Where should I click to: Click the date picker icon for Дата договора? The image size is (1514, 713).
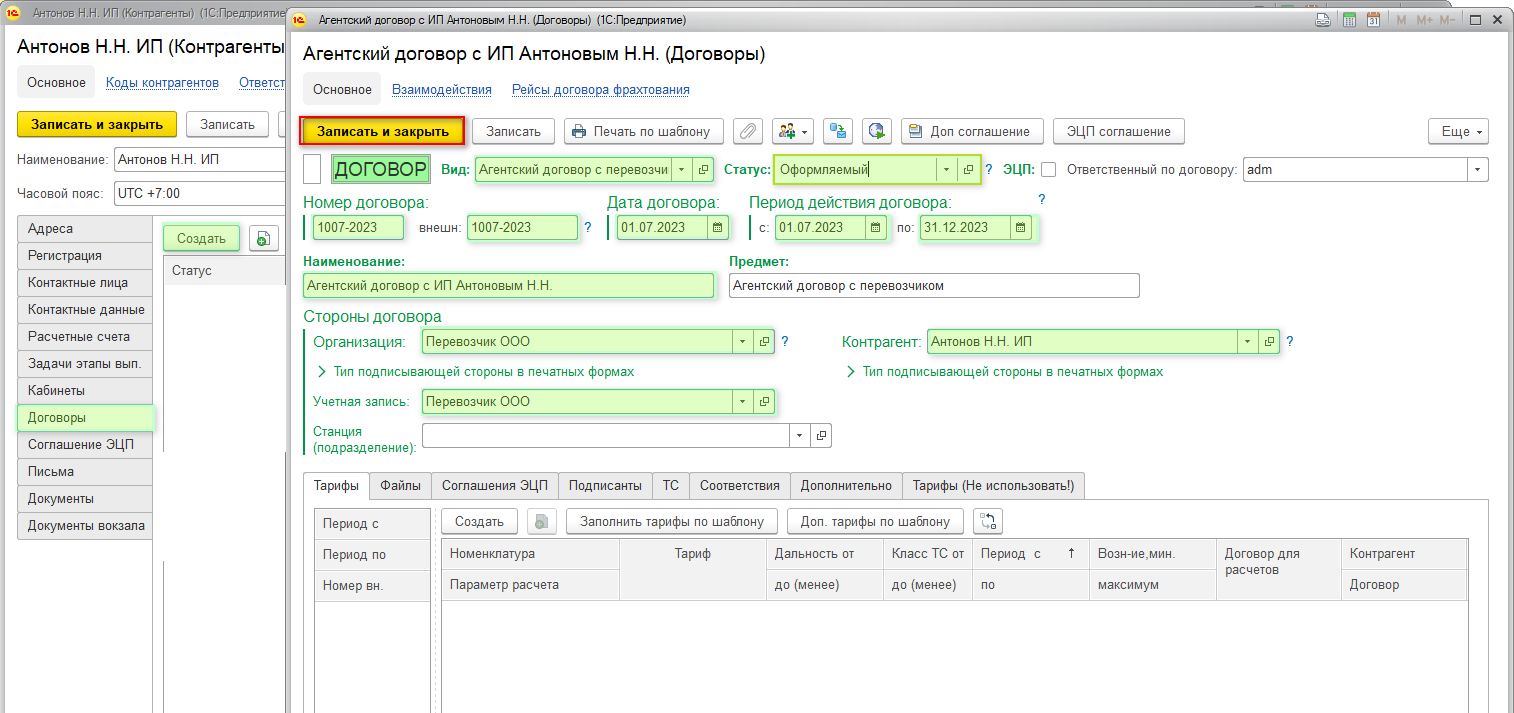pyautogui.click(x=718, y=227)
